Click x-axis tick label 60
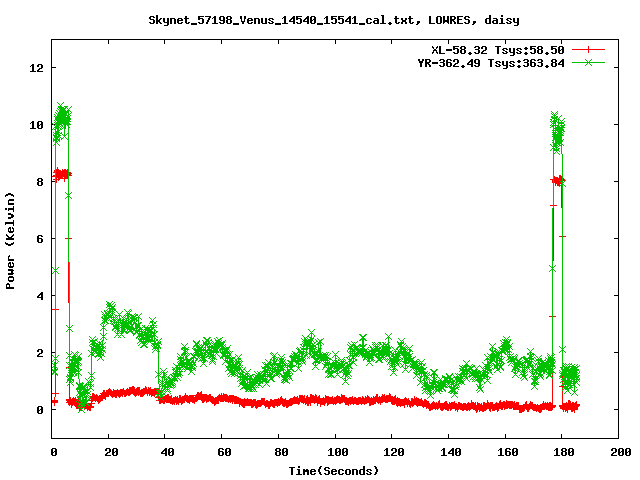Screen dimensions: 640x480 224,452
